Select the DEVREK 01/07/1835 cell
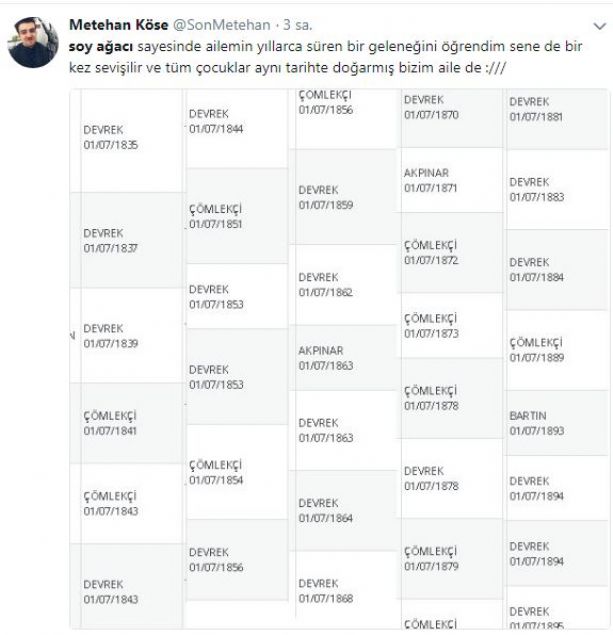The image size is (613, 635). click(x=111, y=138)
